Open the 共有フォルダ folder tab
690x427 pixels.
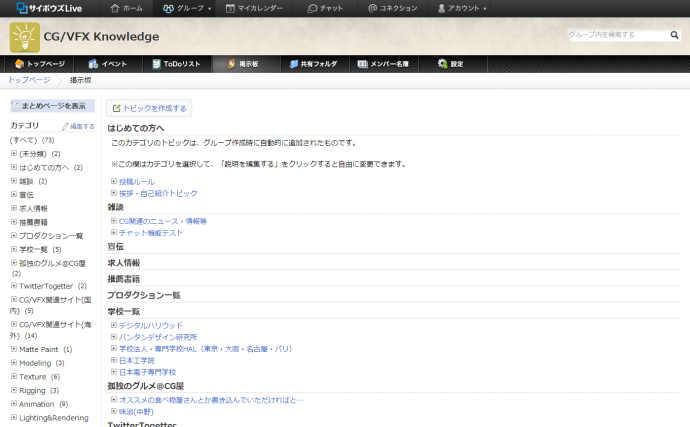pos(312,64)
